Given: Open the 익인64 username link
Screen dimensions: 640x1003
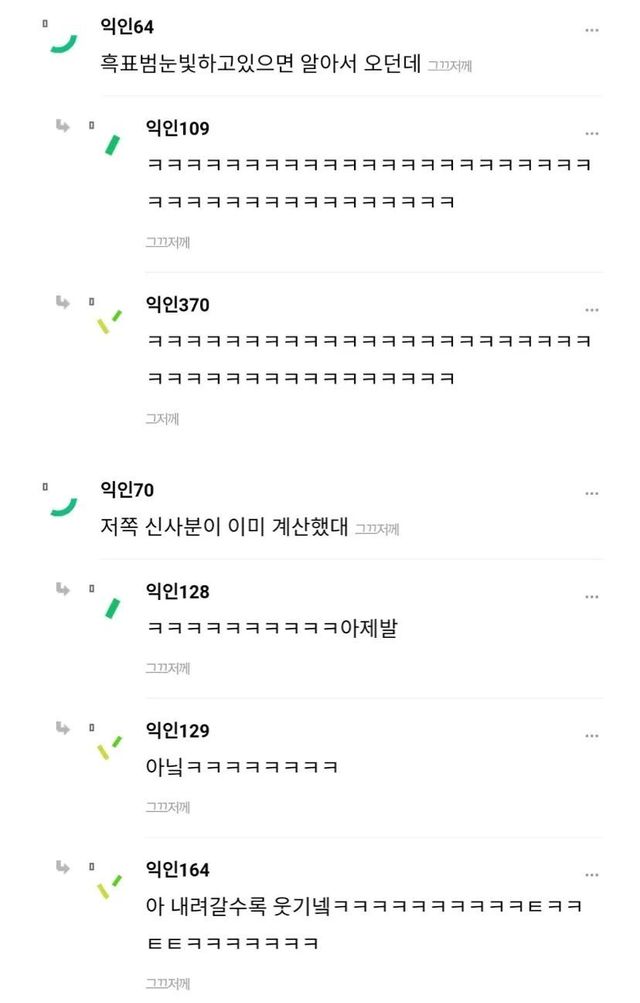Looking at the screenshot, I should pos(127,27).
